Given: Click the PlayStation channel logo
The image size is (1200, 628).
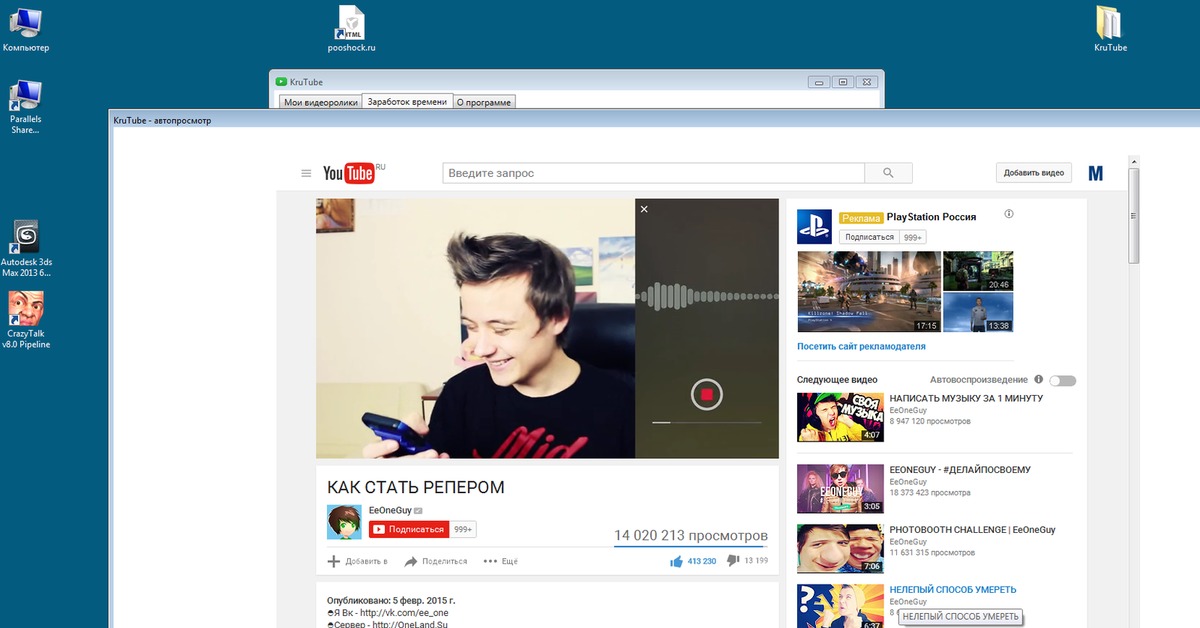Looking at the screenshot, I should (x=814, y=227).
